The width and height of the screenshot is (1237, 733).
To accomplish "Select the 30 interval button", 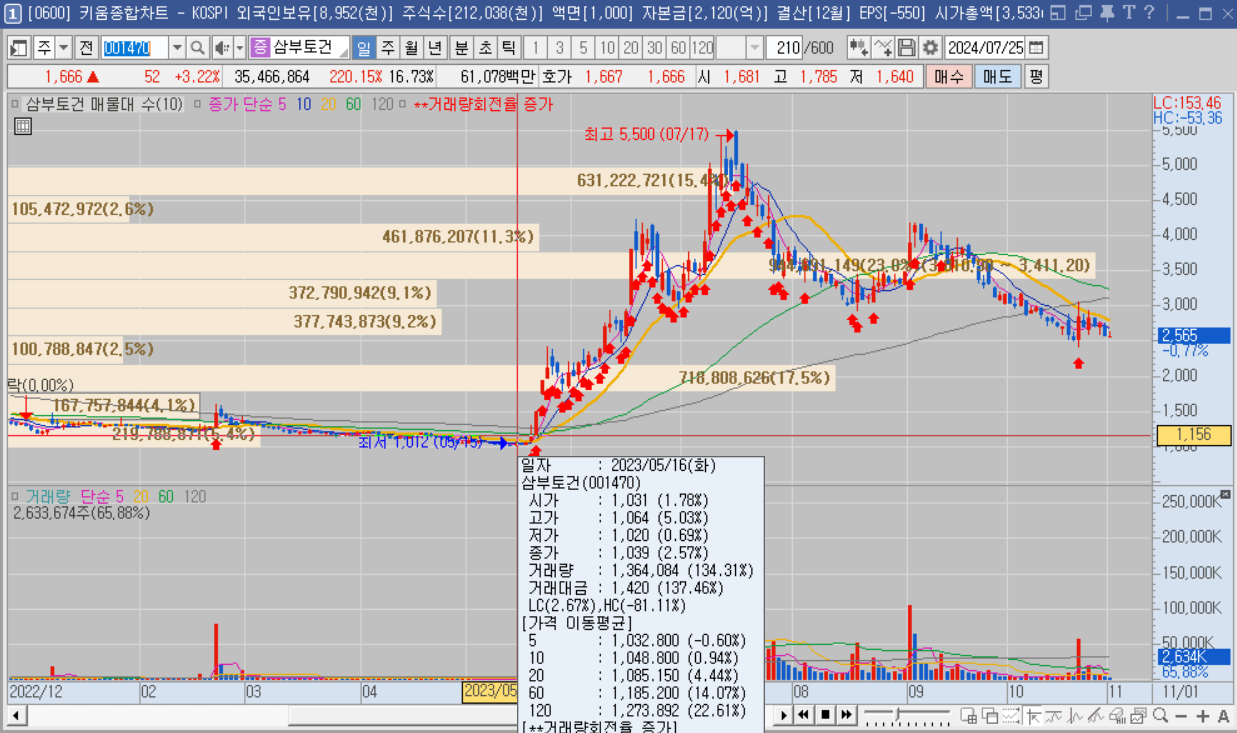I will (x=655, y=48).
